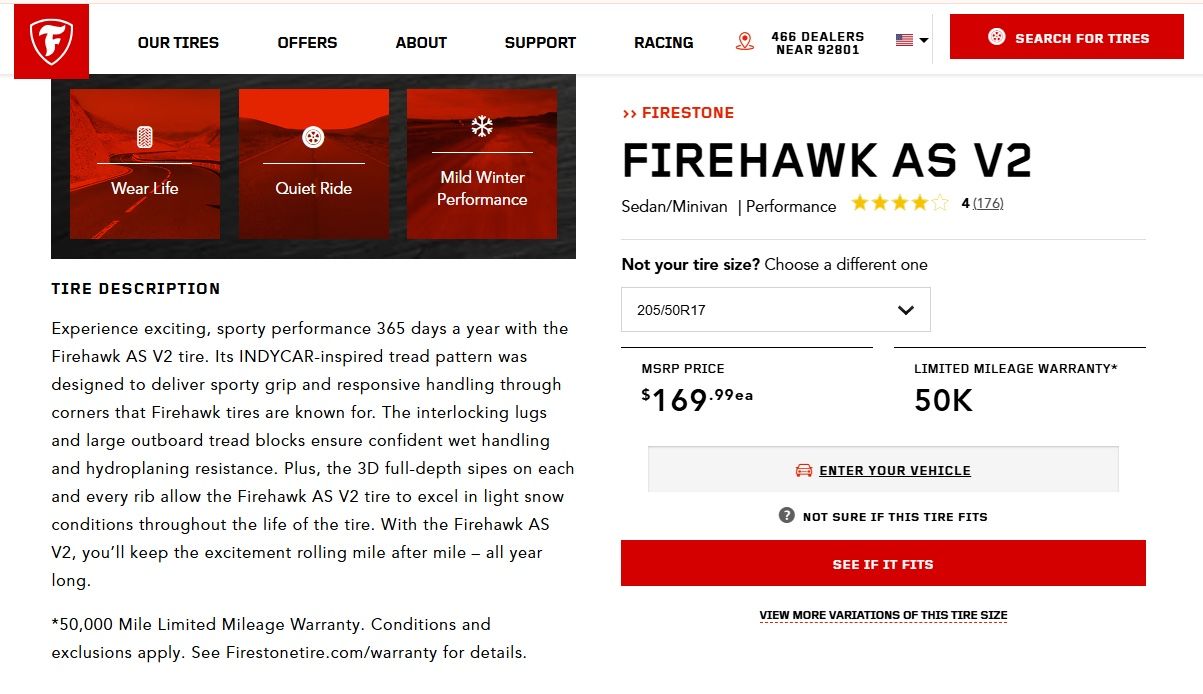Expand the country selector arrow
Viewport: 1203px width, 694px height.
(x=924, y=41)
